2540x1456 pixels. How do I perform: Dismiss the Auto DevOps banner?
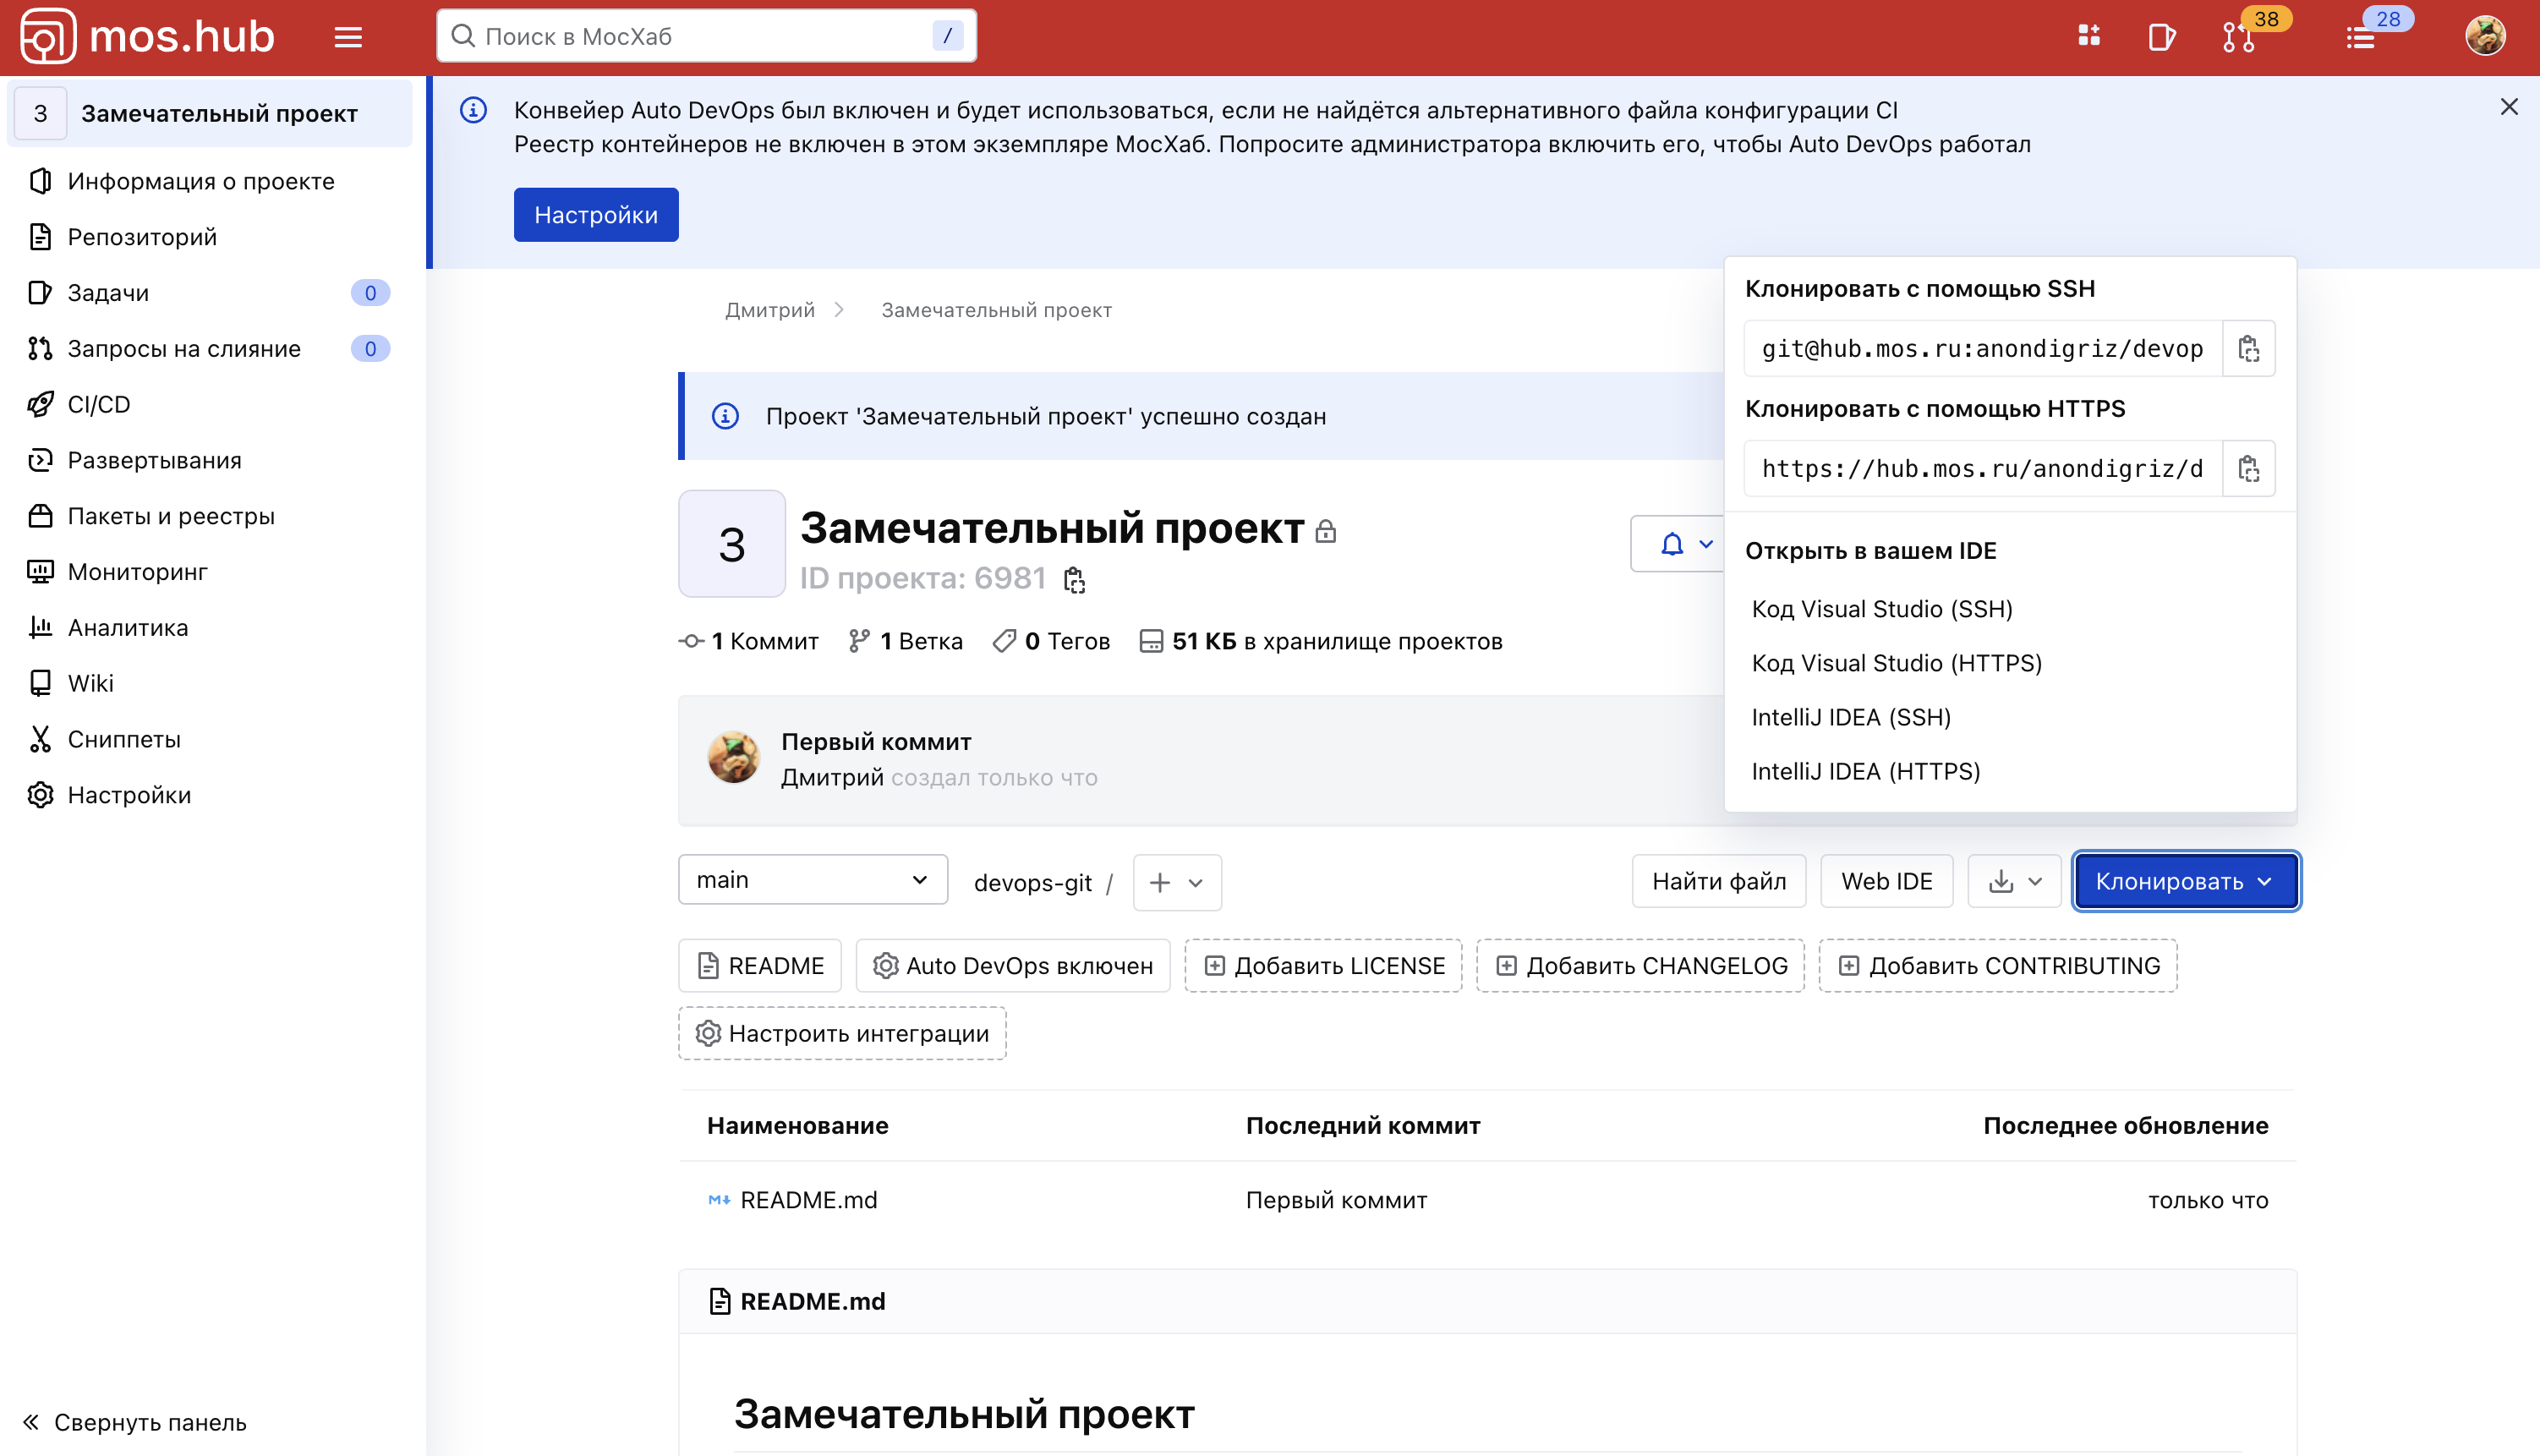pos(2508,107)
